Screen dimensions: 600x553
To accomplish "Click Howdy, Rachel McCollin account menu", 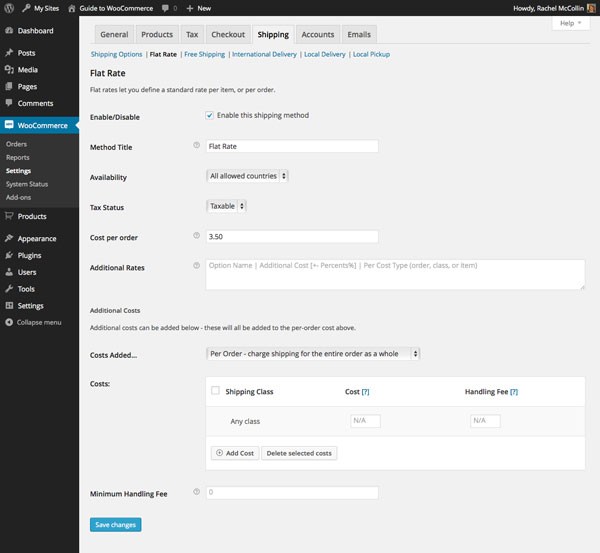I will tap(554, 8).
